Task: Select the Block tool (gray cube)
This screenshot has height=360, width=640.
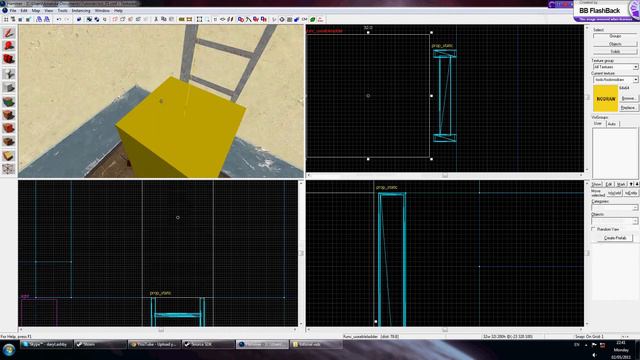Action: tap(9, 87)
